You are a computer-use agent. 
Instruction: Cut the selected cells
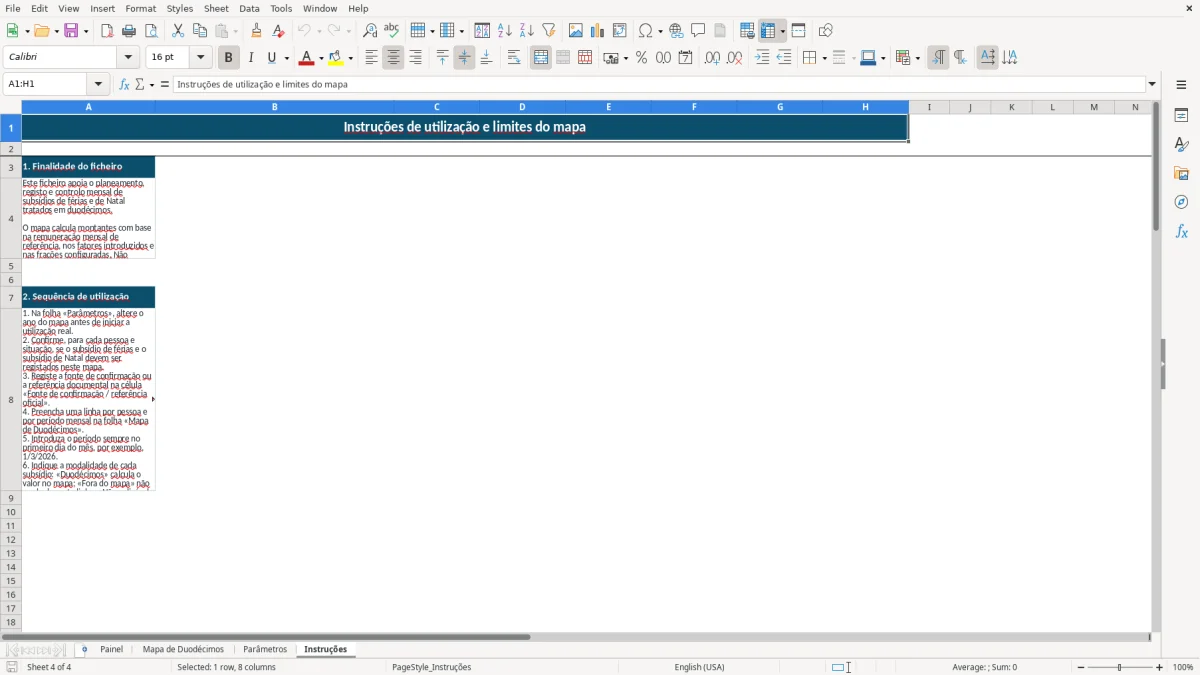pos(178,31)
